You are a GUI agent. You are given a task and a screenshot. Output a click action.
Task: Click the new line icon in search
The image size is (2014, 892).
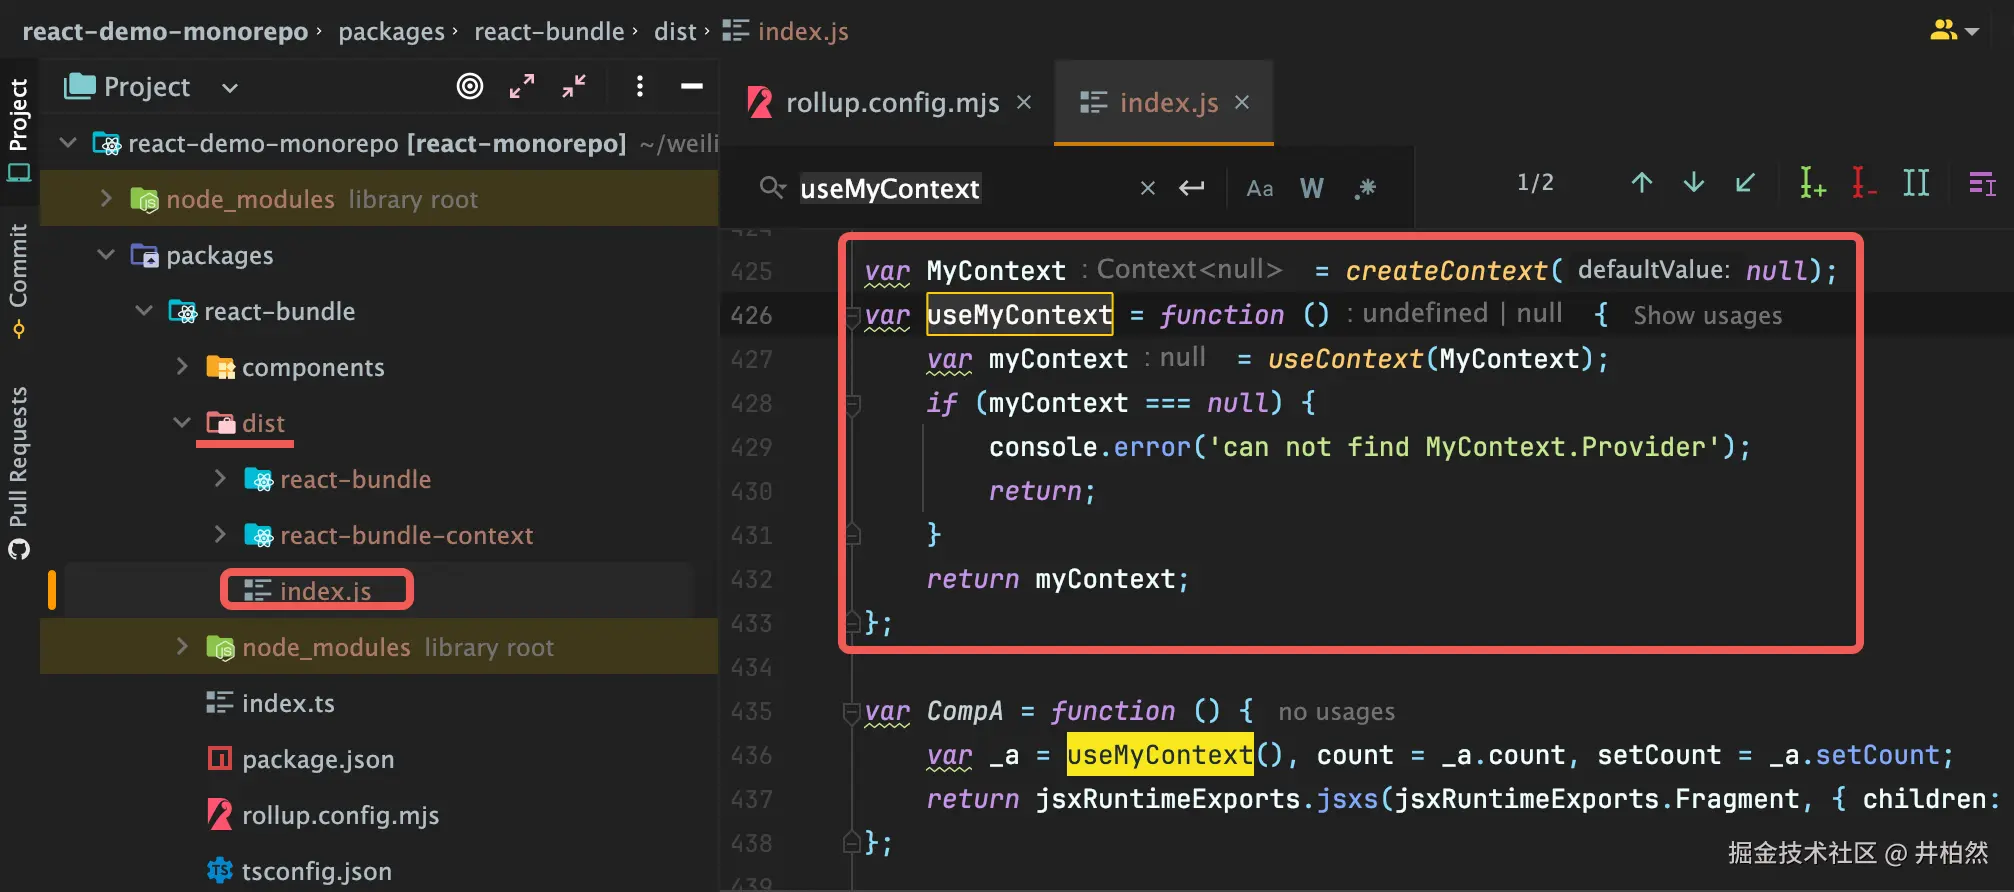[x=1192, y=187]
